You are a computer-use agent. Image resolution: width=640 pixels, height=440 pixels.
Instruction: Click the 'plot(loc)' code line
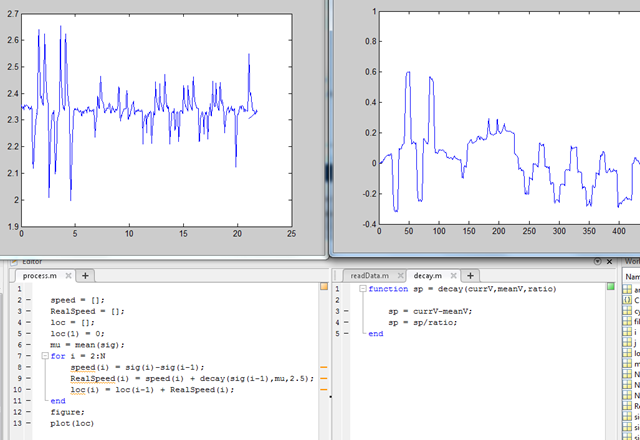click(72, 423)
